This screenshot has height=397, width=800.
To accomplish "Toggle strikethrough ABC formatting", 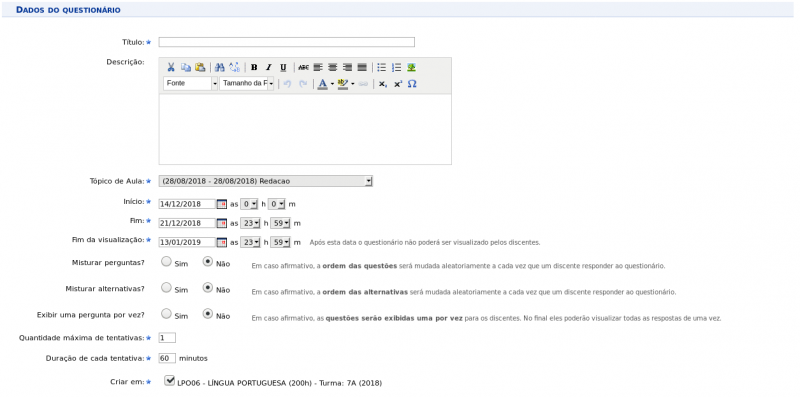I will (x=303, y=67).
